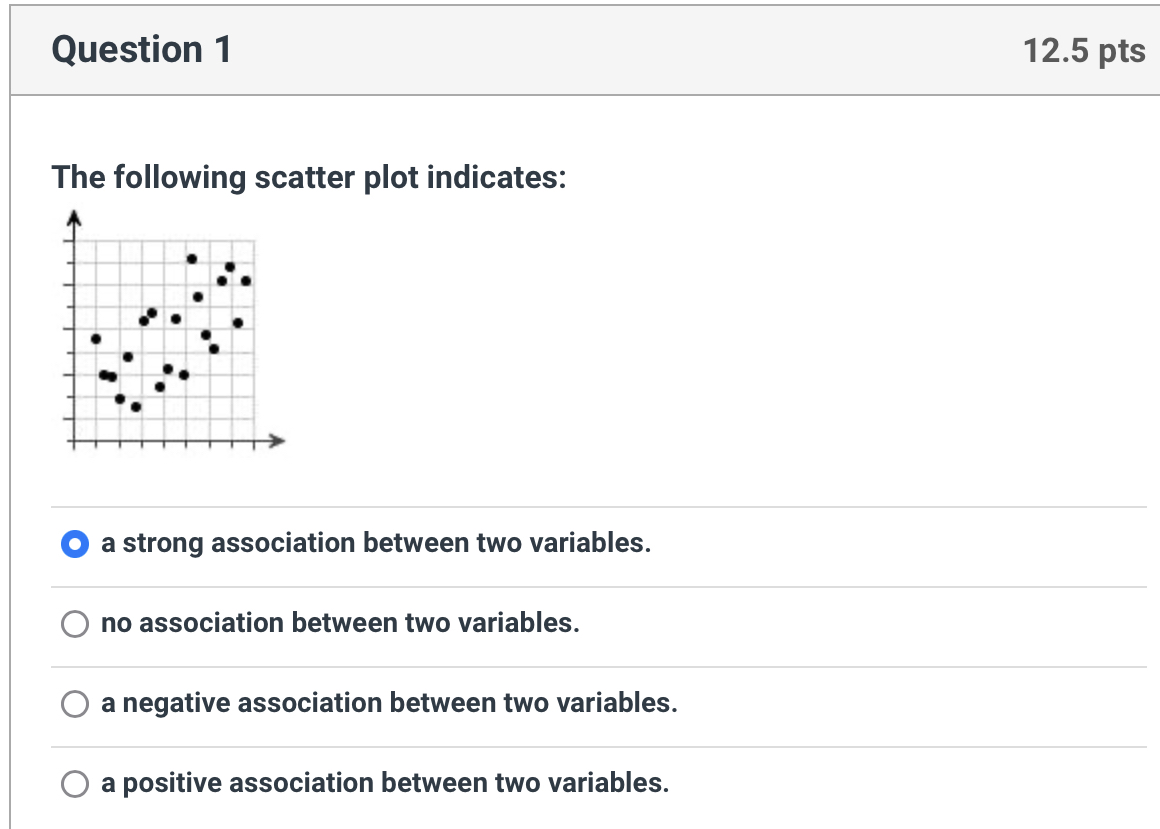Select "a positive association between two variables" option
Viewport: 1160px width, 829px height.
(73, 783)
